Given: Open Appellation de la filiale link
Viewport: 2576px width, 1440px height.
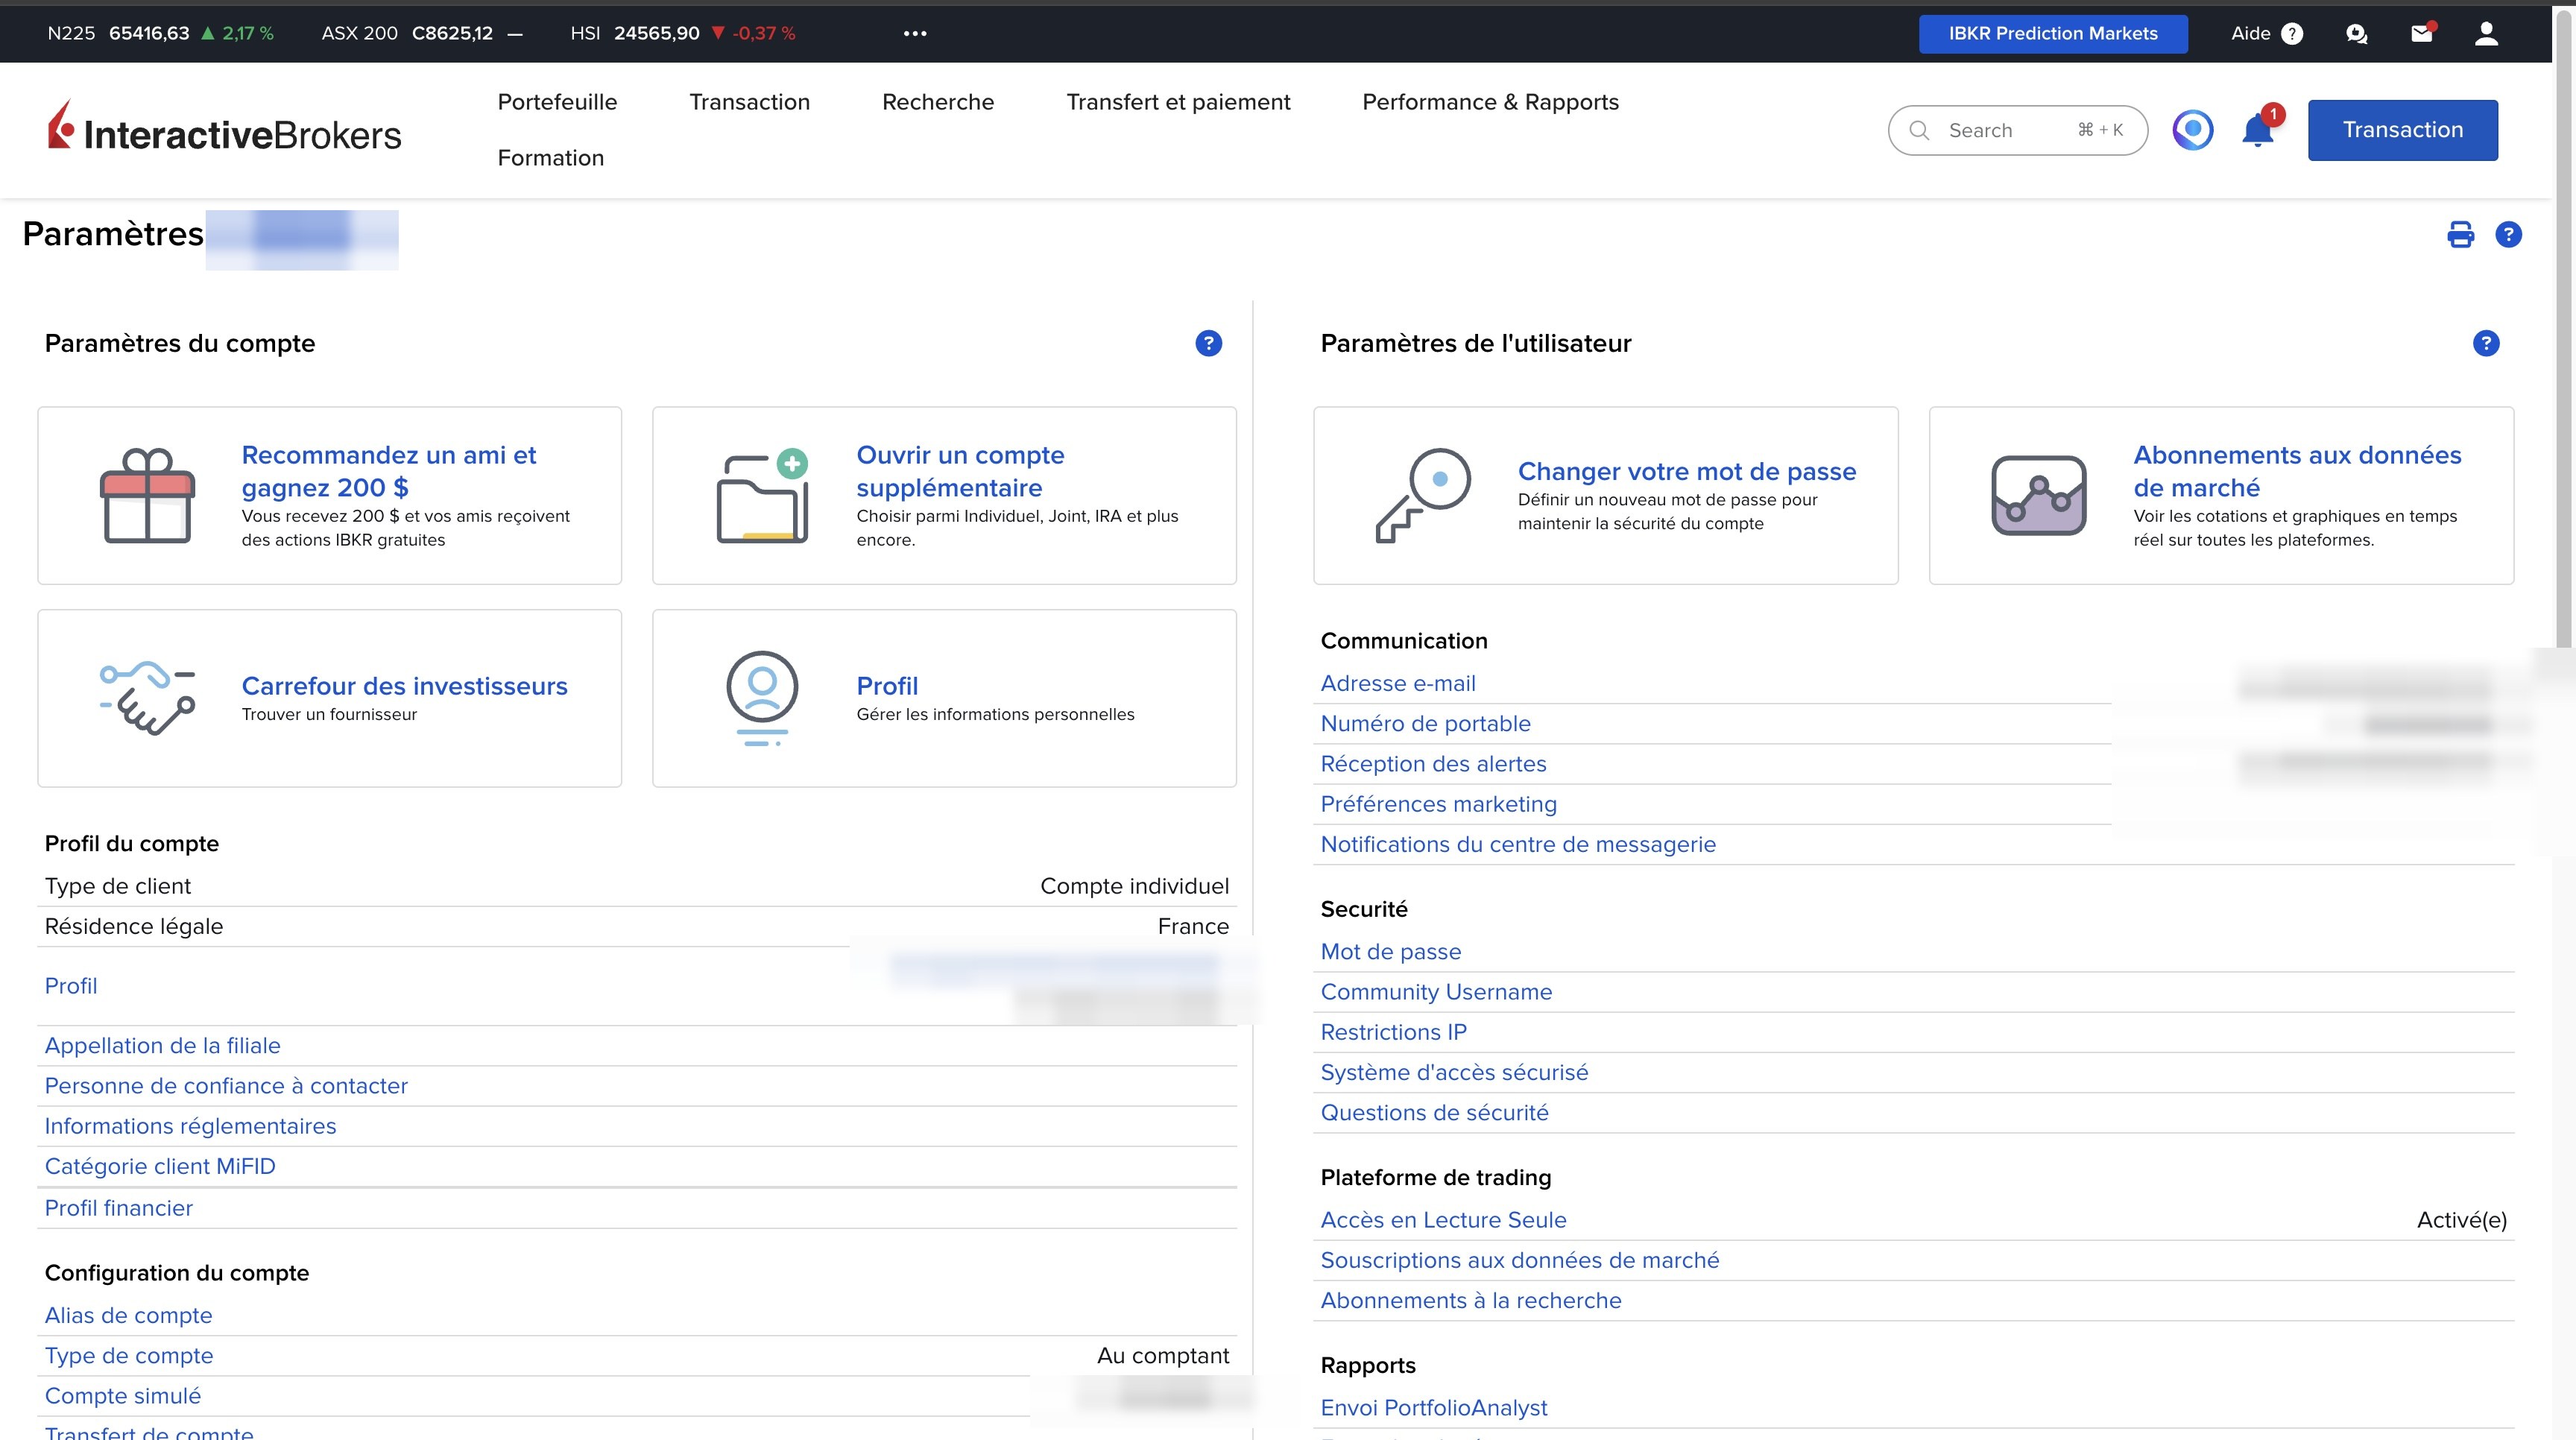Looking at the screenshot, I should point(162,1046).
